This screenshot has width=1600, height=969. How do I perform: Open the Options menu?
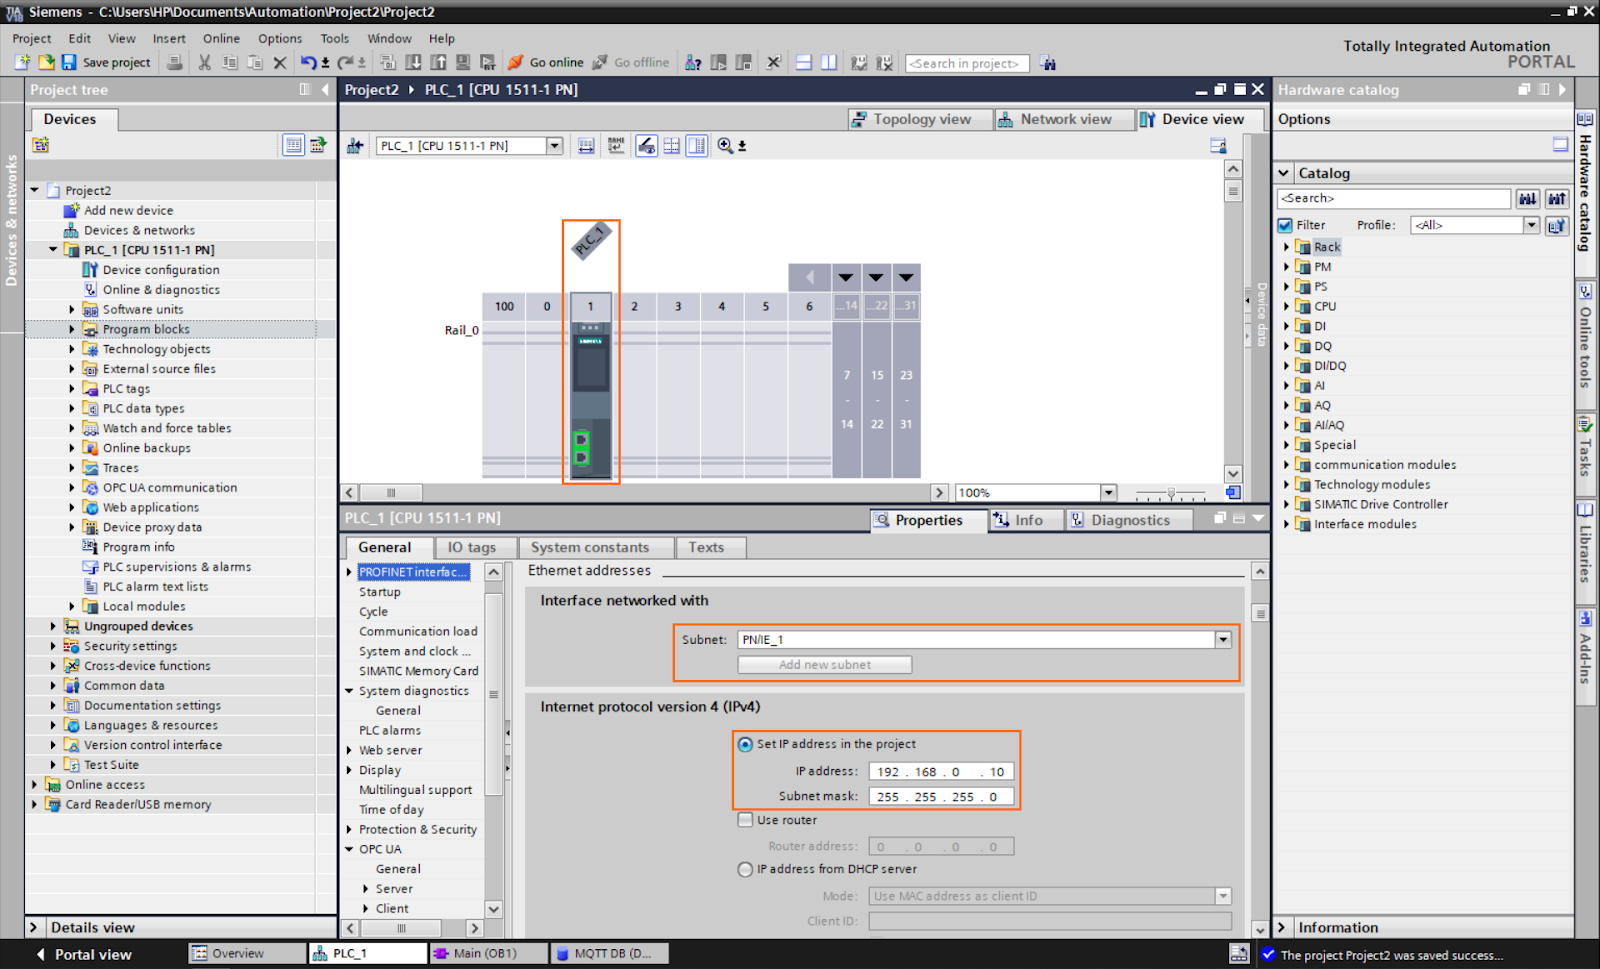[x=280, y=38]
